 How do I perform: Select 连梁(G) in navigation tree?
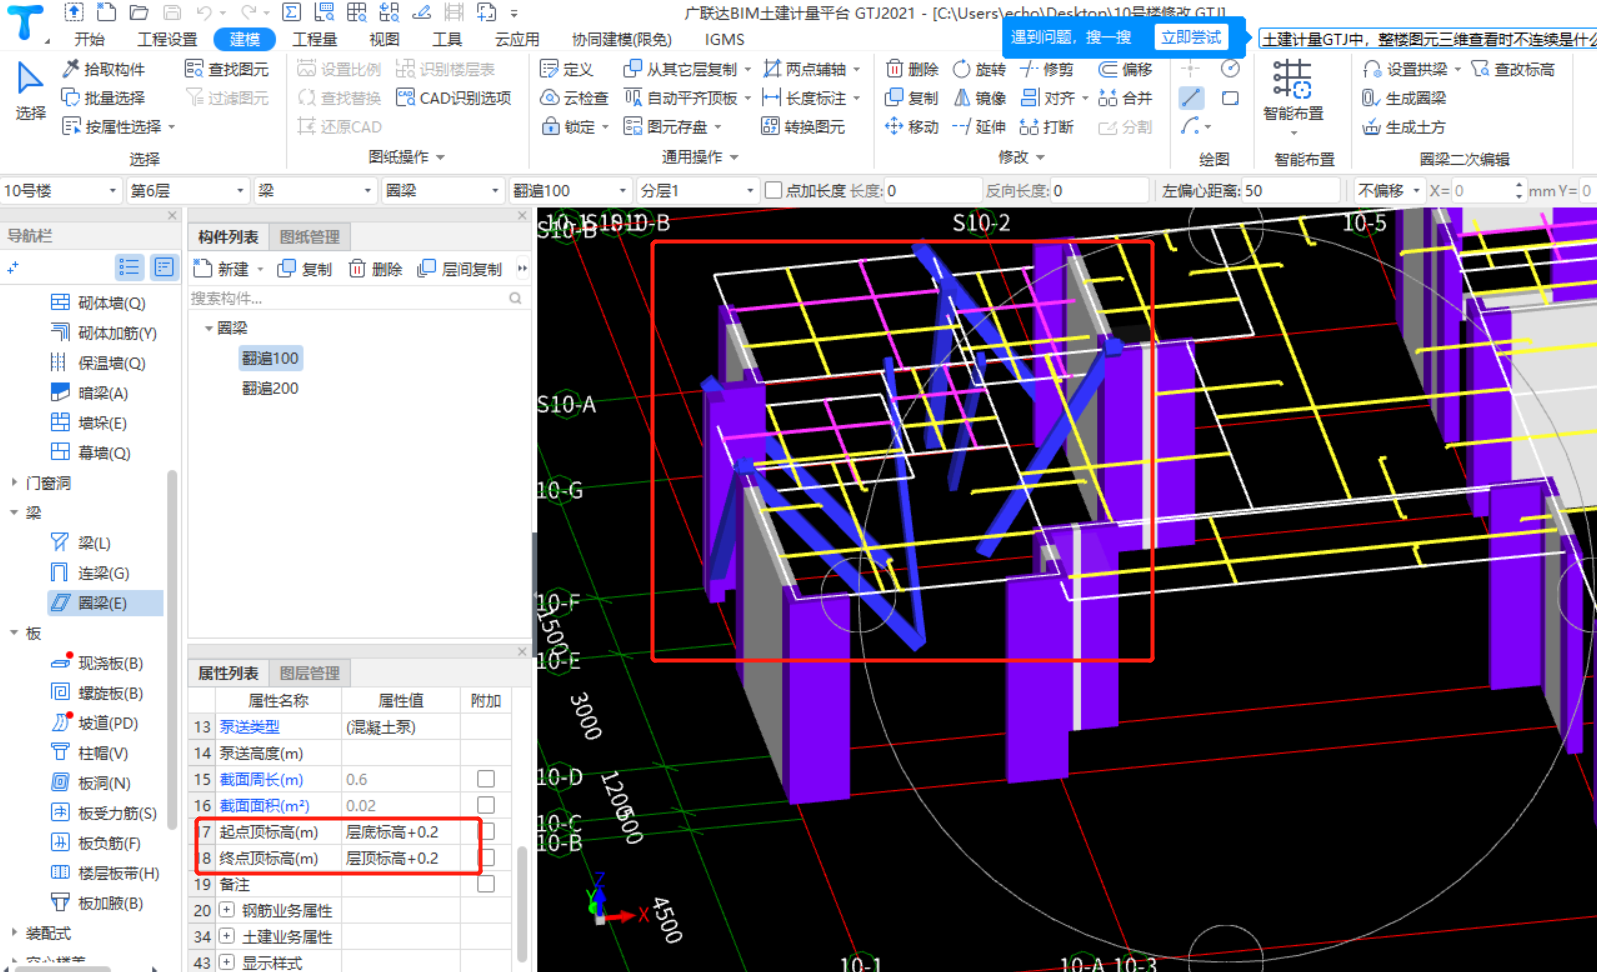tap(103, 573)
